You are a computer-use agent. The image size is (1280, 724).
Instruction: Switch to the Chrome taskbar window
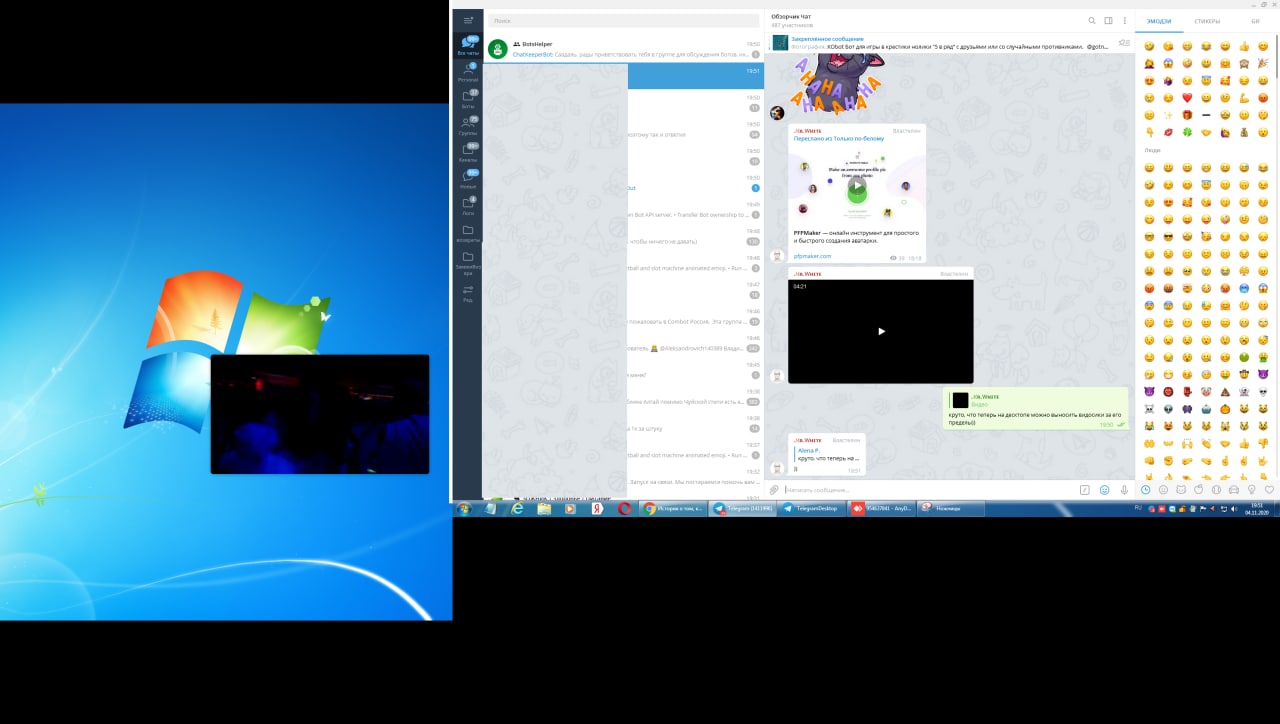pos(673,508)
